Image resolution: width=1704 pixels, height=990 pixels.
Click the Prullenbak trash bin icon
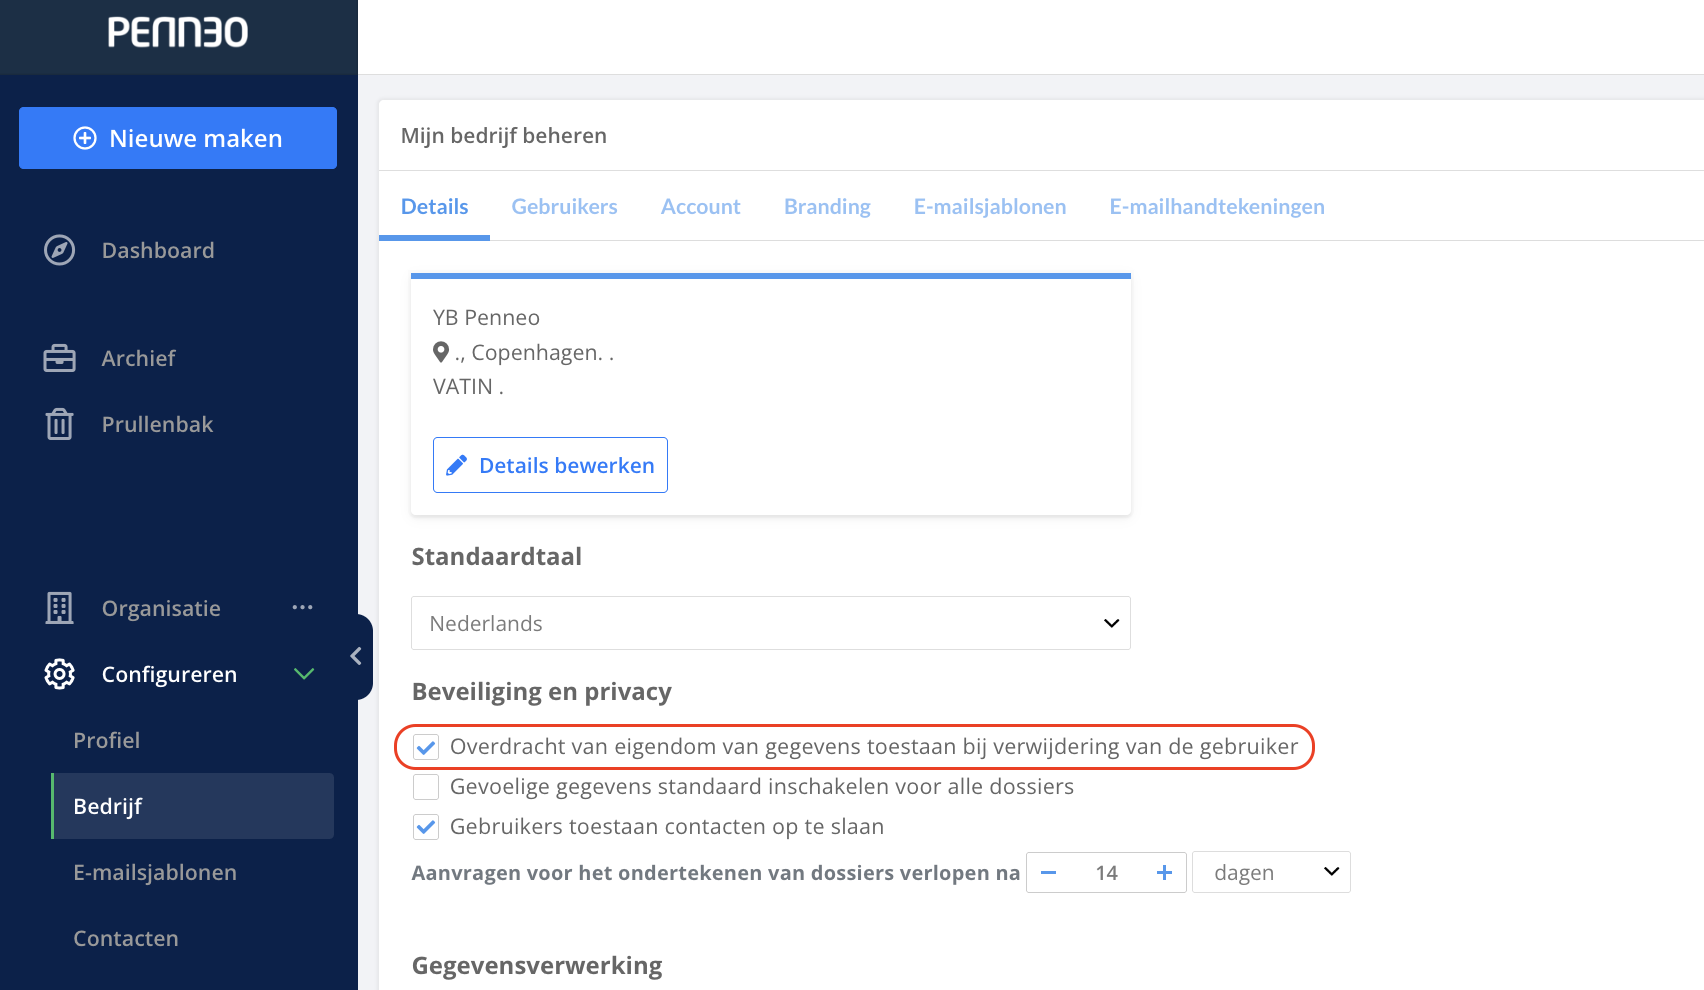click(x=59, y=424)
